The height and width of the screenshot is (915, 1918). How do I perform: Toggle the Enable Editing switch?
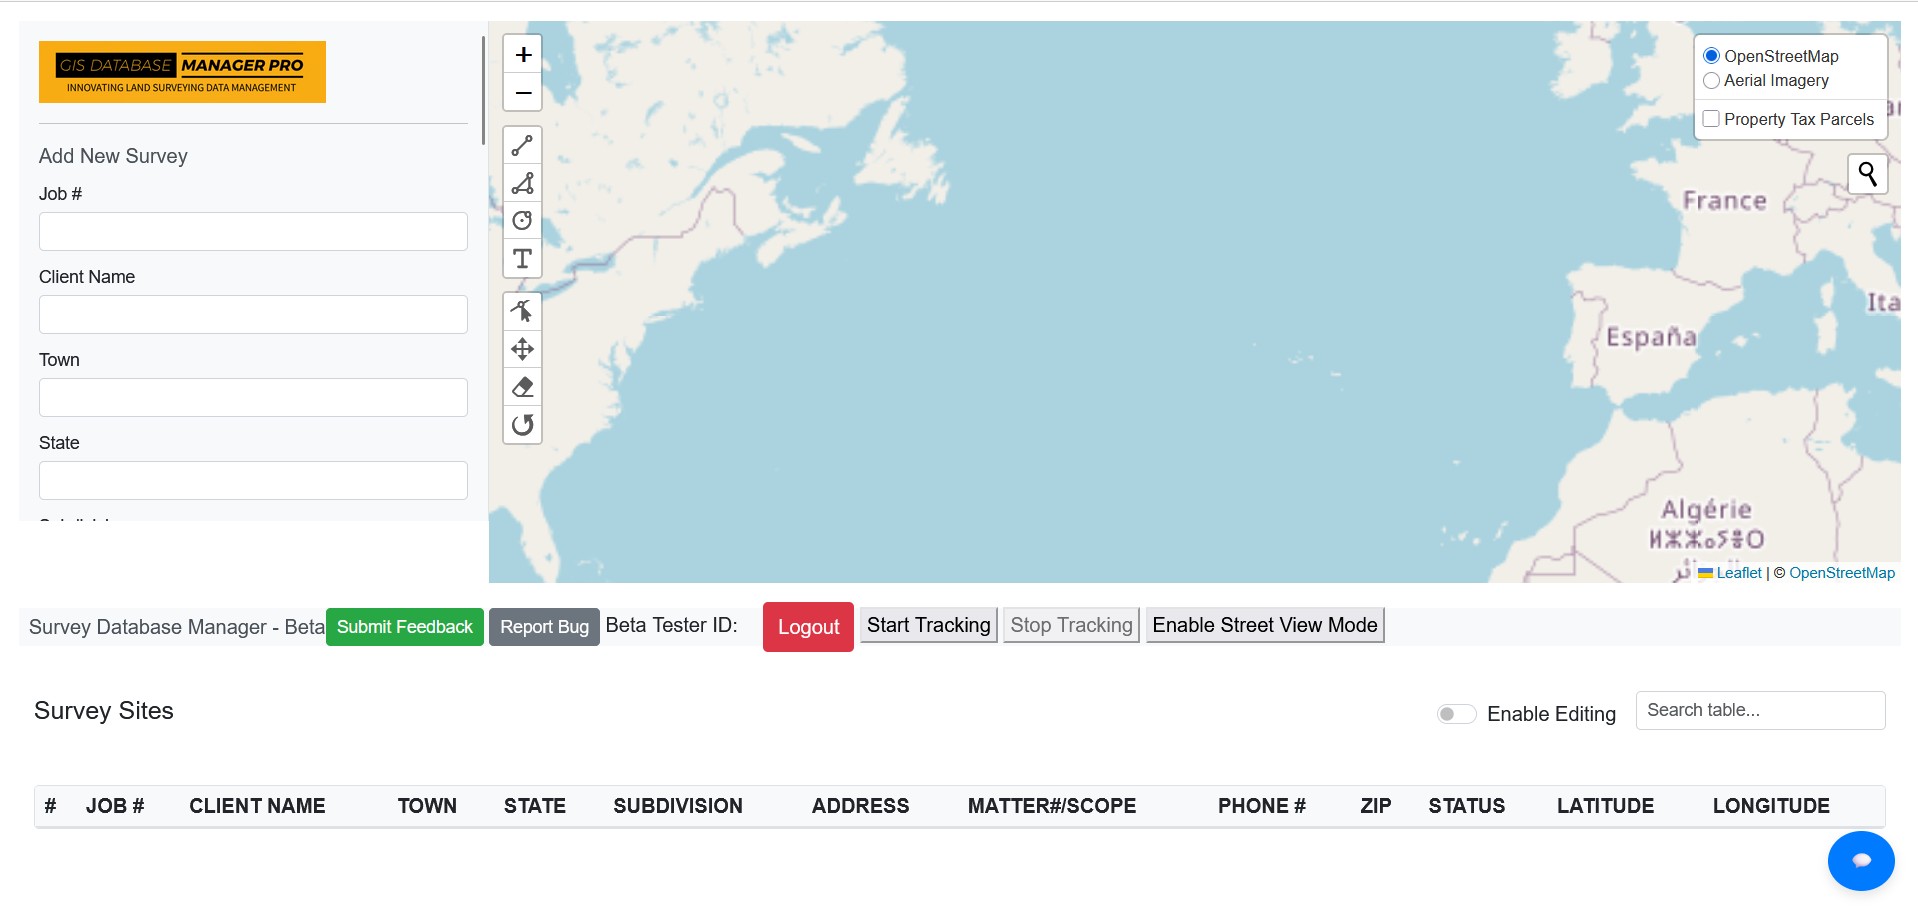pyautogui.click(x=1456, y=714)
